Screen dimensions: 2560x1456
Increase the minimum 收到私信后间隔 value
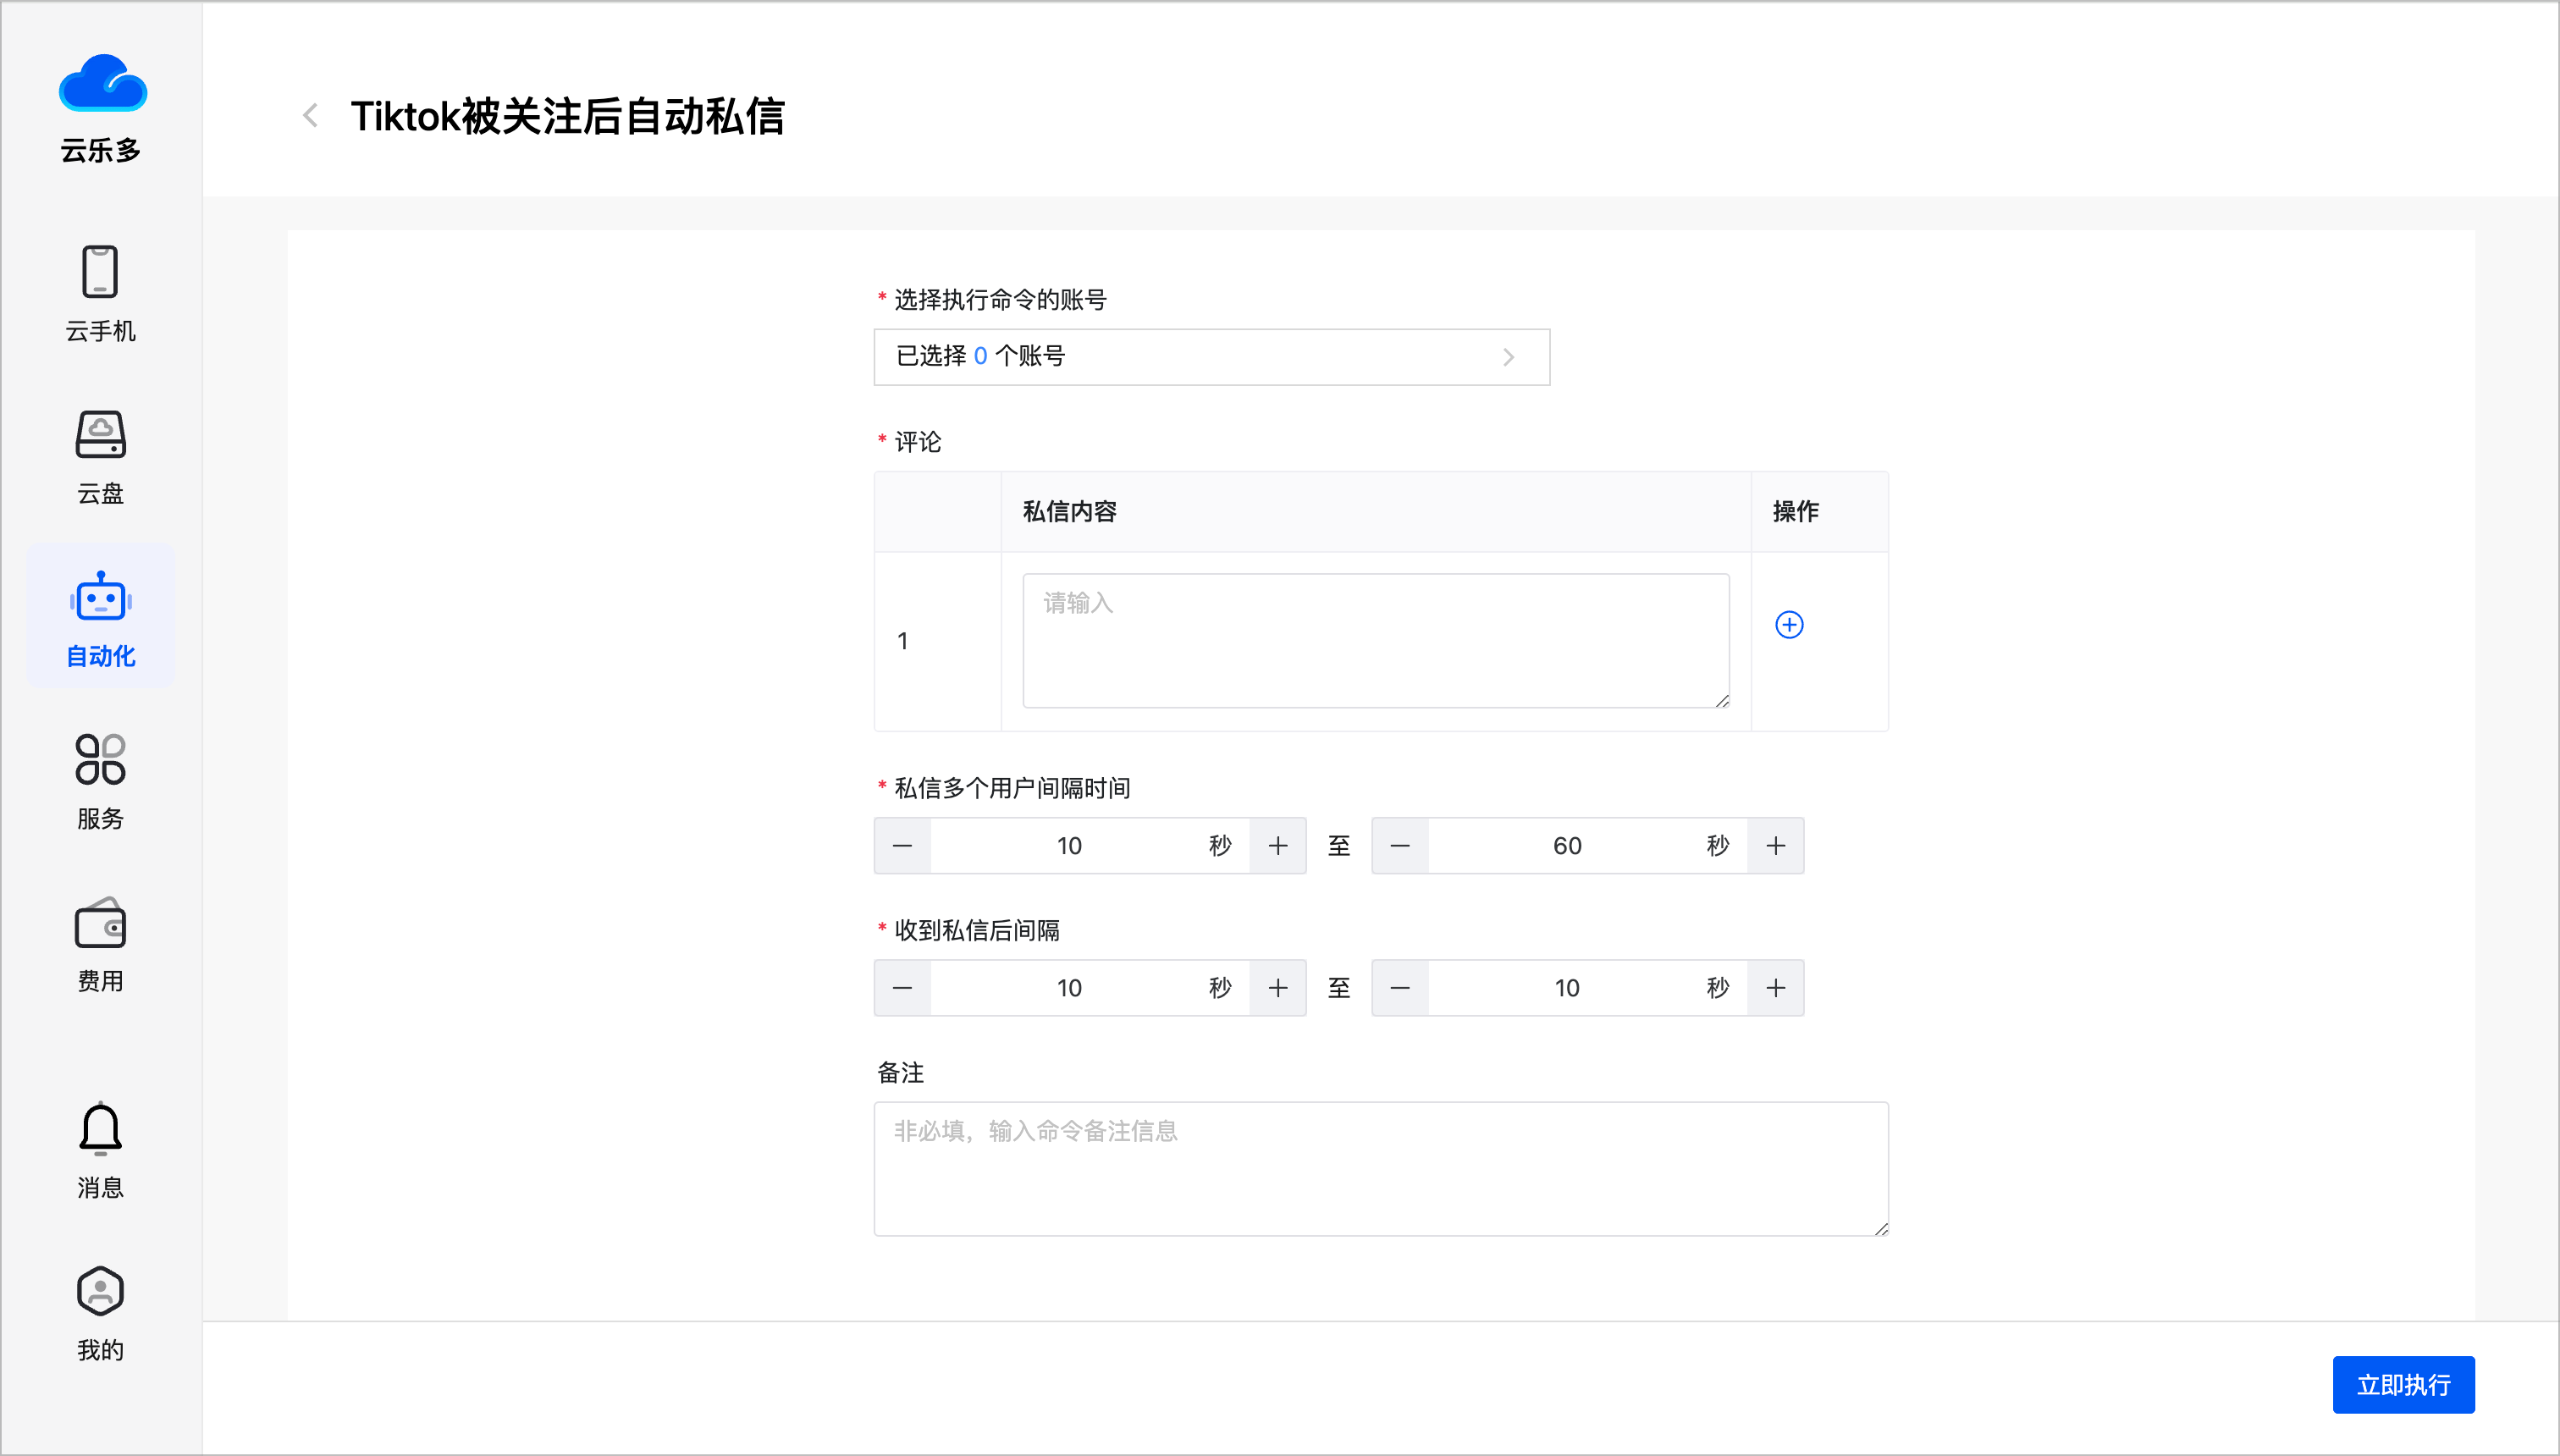(1278, 988)
